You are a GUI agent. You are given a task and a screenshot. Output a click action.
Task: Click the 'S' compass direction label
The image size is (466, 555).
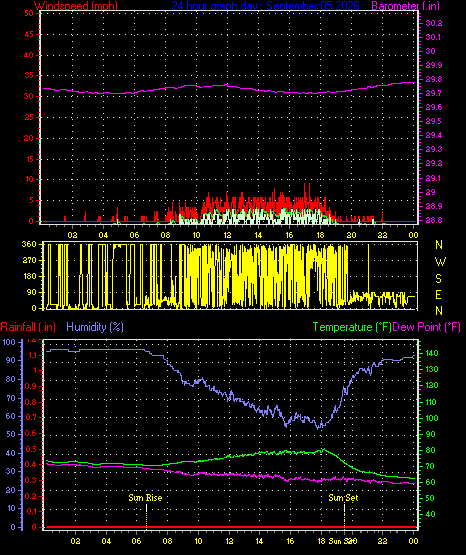(x=439, y=279)
